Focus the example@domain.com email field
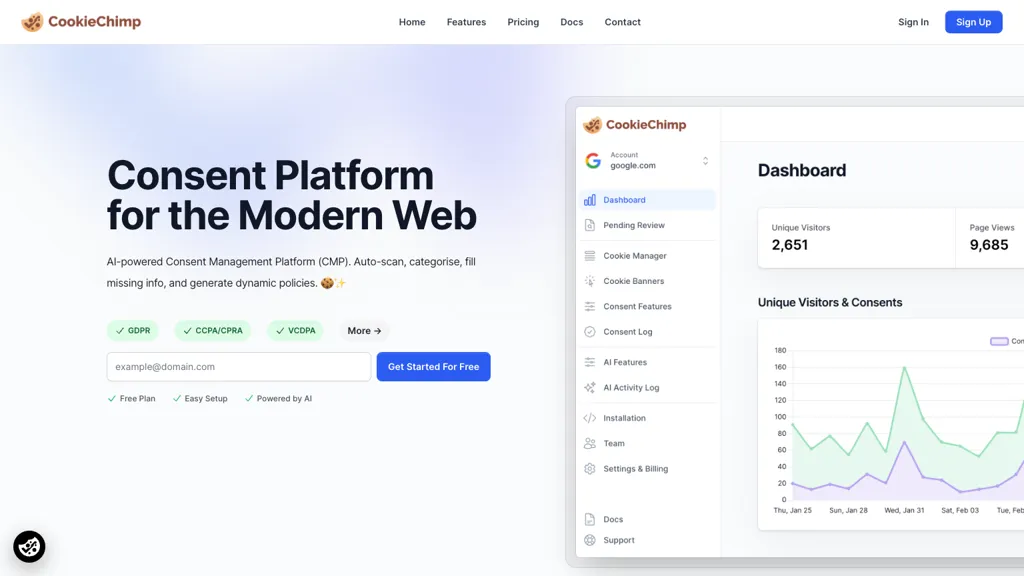Image resolution: width=1024 pixels, height=576 pixels. 239,366
